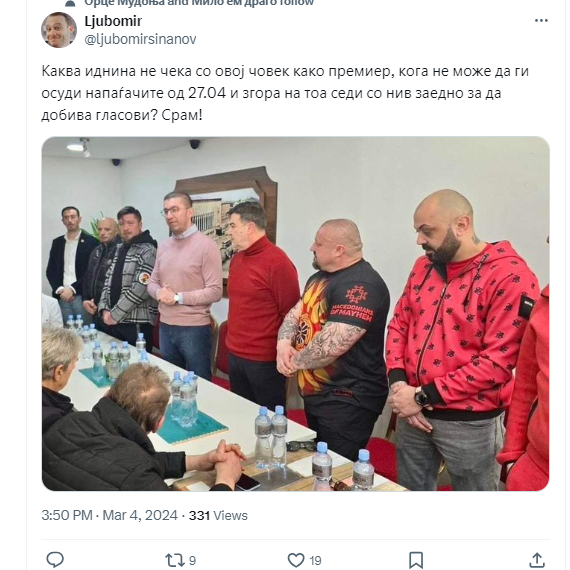This screenshot has height=570, width=570.
Task: Click the repost icon with 9 reposts
Action: click(x=175, y=560)
